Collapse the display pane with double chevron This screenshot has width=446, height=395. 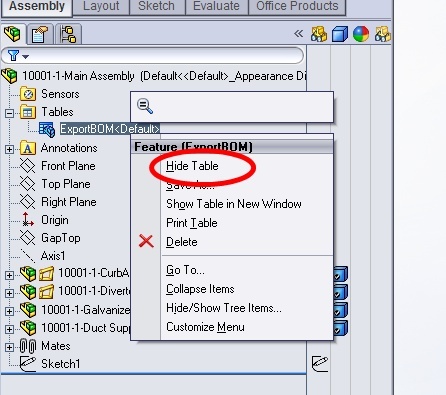point(298,33)
